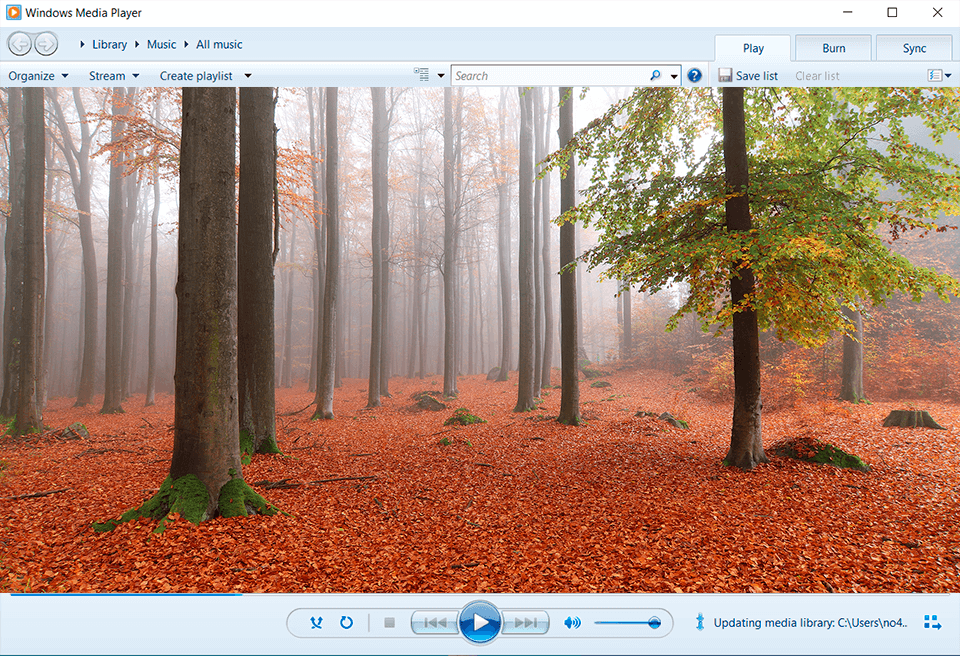Click the view options icon near search

point(421,74)
